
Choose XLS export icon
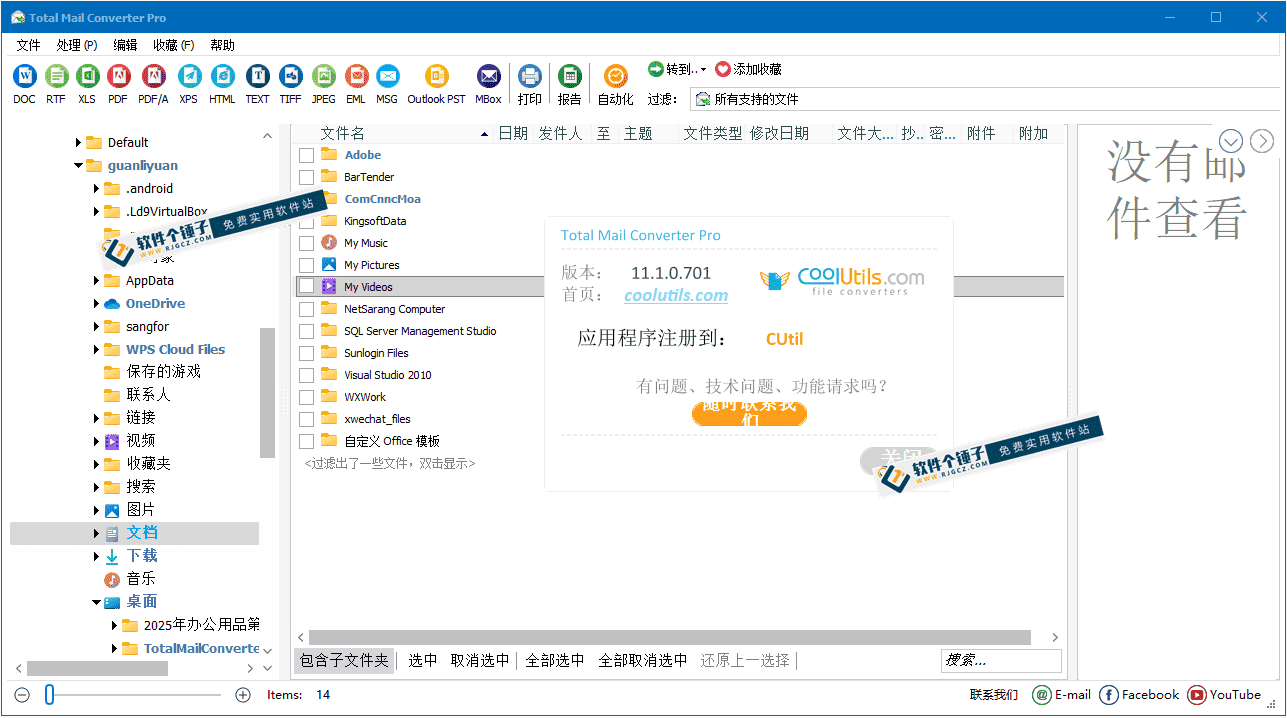87,76
